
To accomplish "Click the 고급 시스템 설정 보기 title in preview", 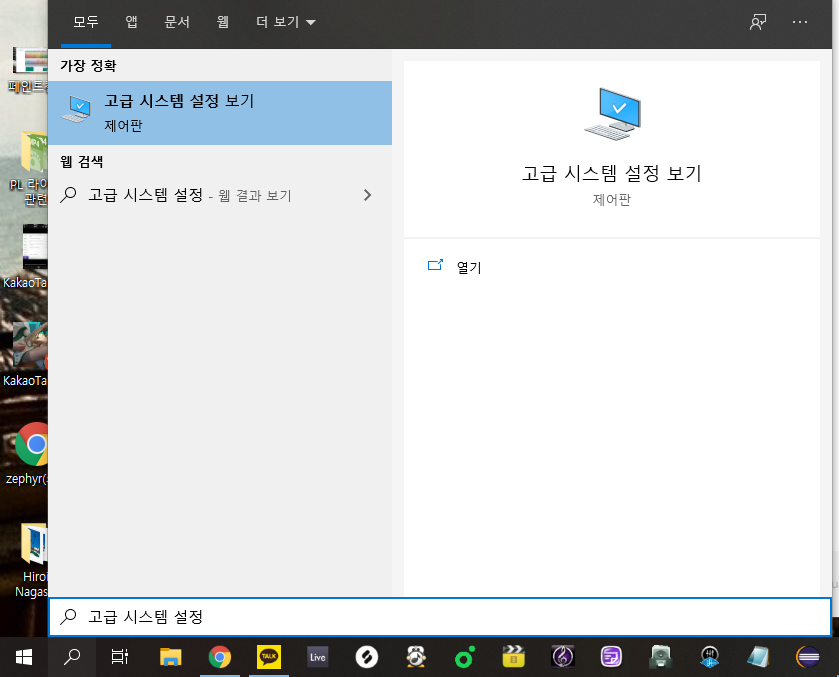I will coord(612,173).
